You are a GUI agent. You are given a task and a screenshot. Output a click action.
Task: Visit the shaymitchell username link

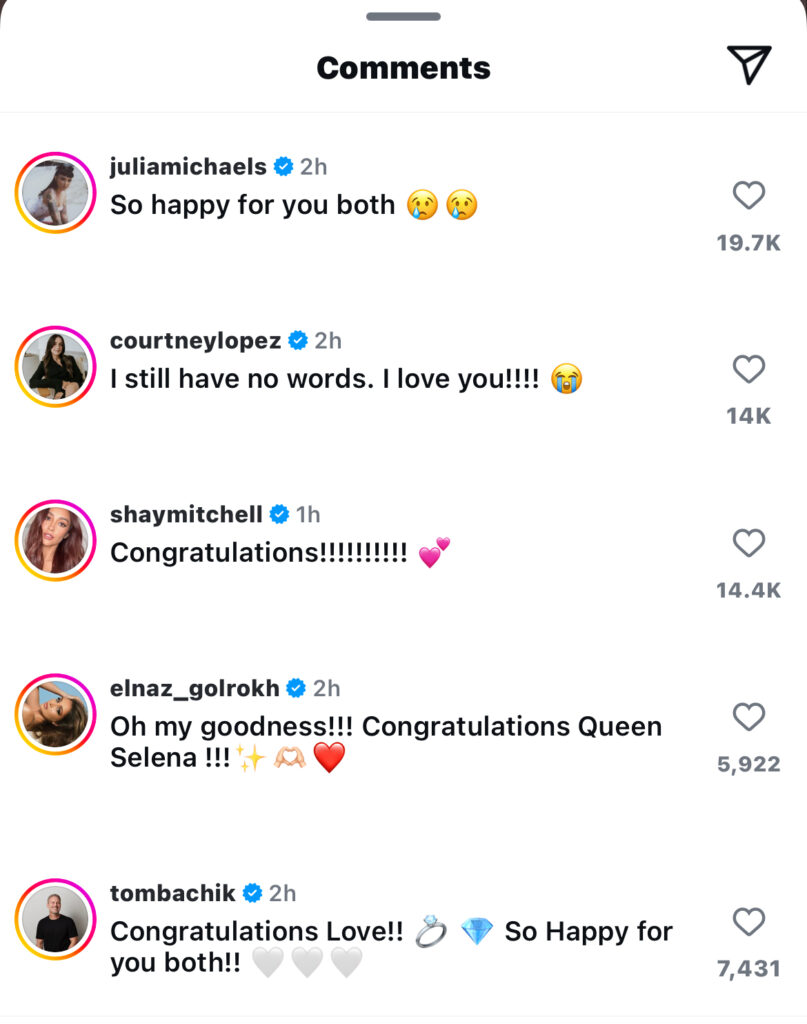click(x=186, y=514)
